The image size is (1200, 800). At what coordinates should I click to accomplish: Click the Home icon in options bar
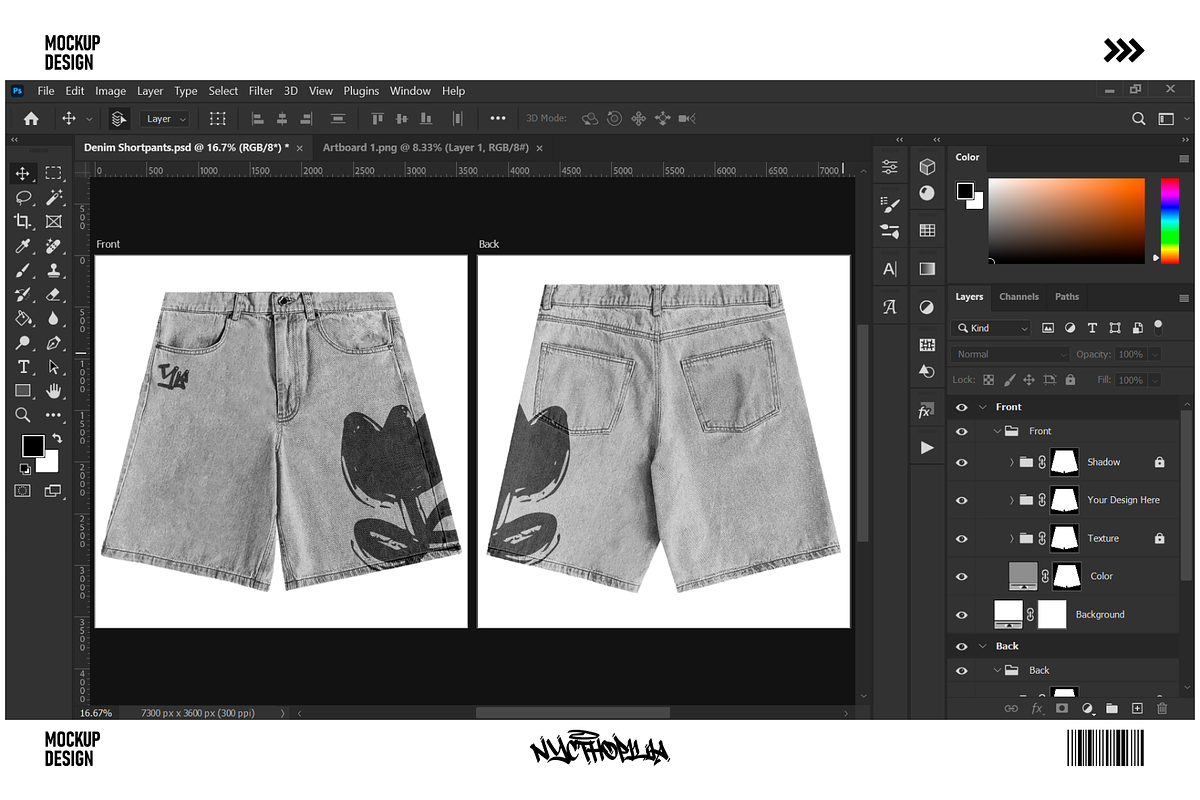(31, 118)
